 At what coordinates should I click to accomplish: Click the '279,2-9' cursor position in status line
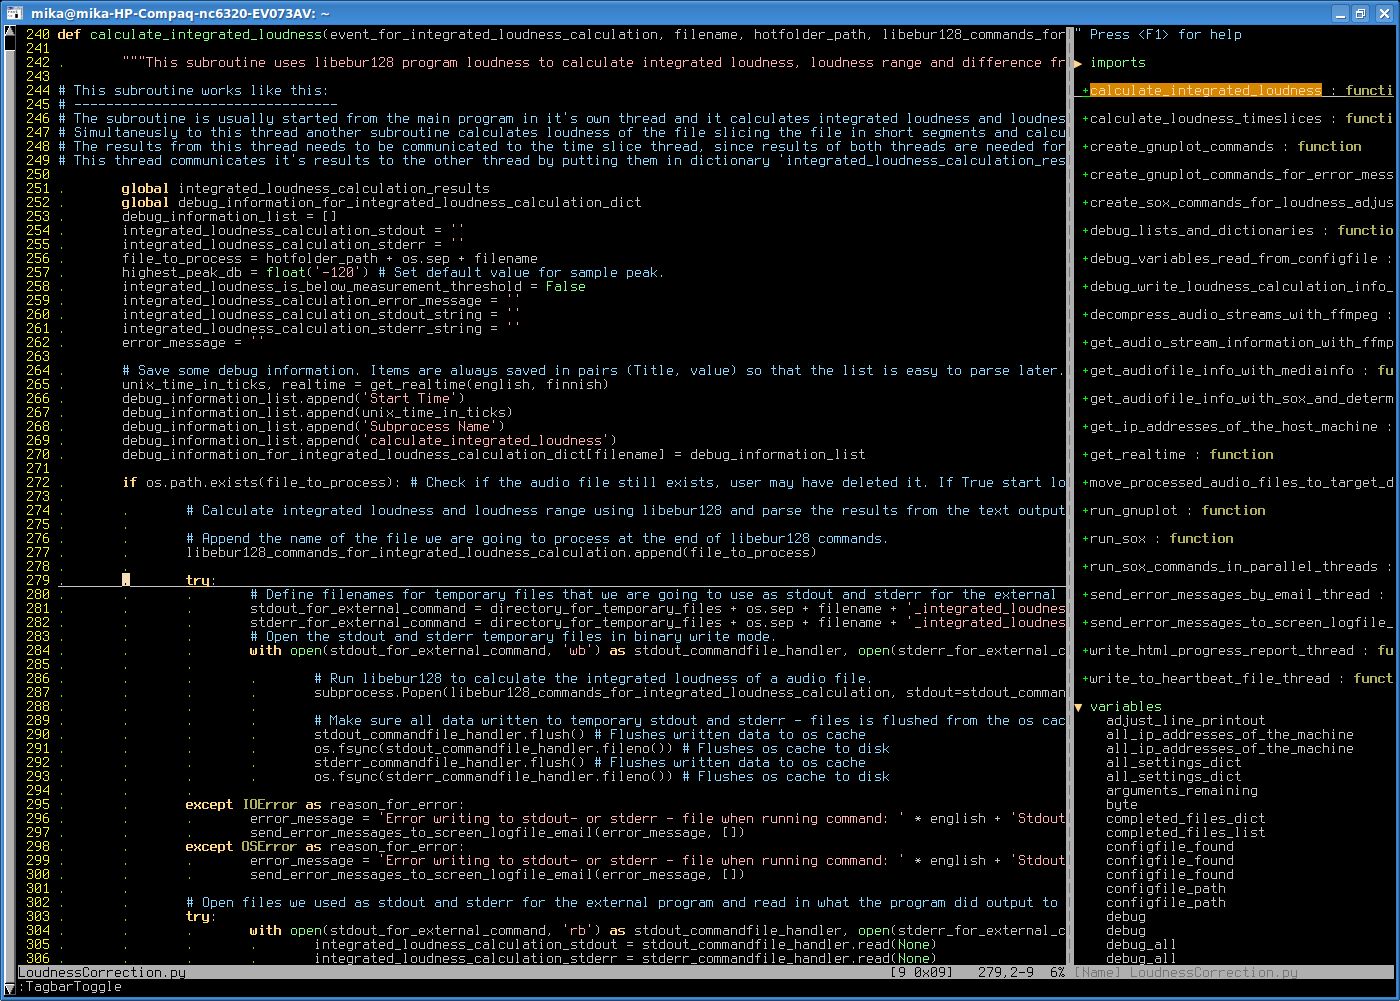coord(1006,973)
